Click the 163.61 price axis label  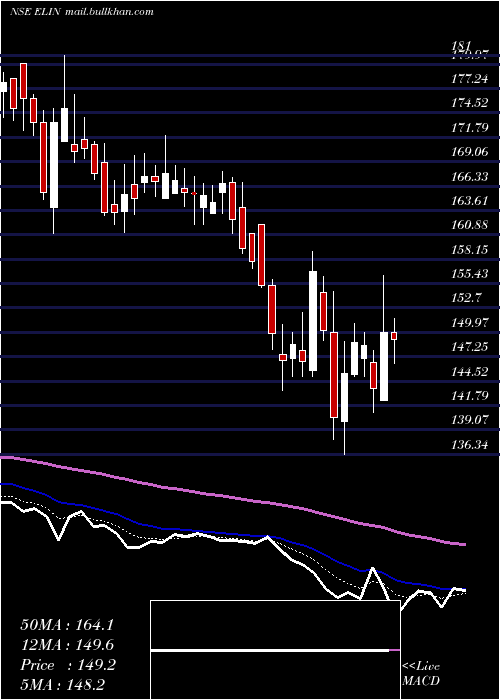point(468,200)
